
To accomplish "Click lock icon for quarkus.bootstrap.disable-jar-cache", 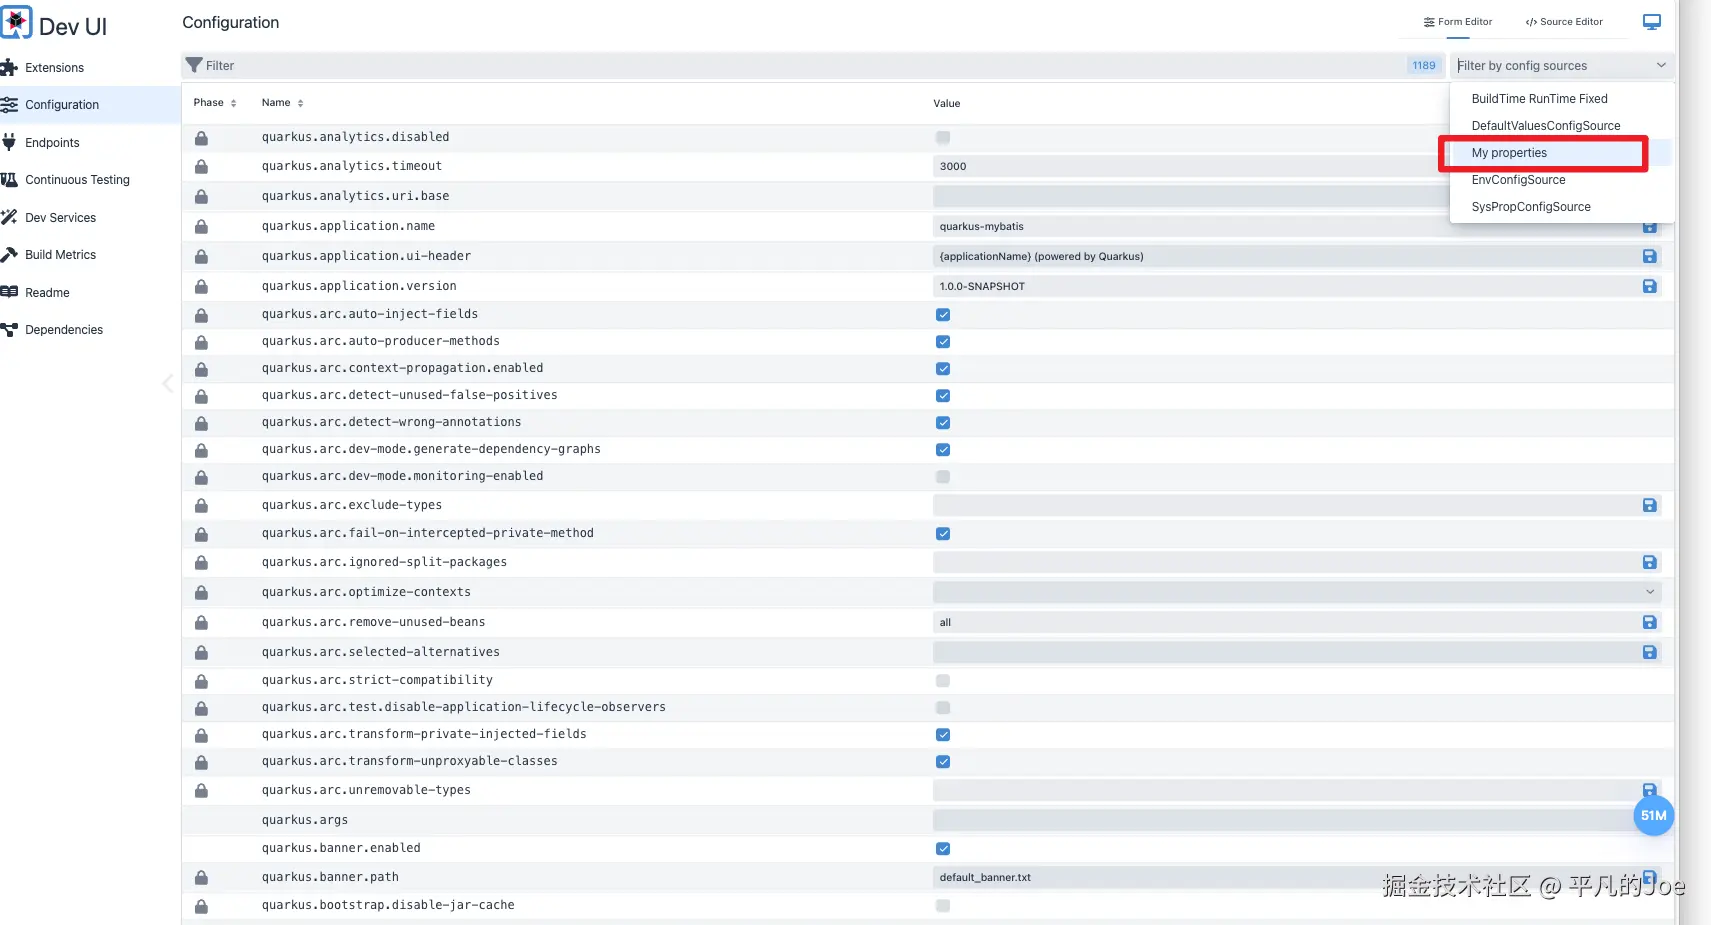I will pos(201,906).
